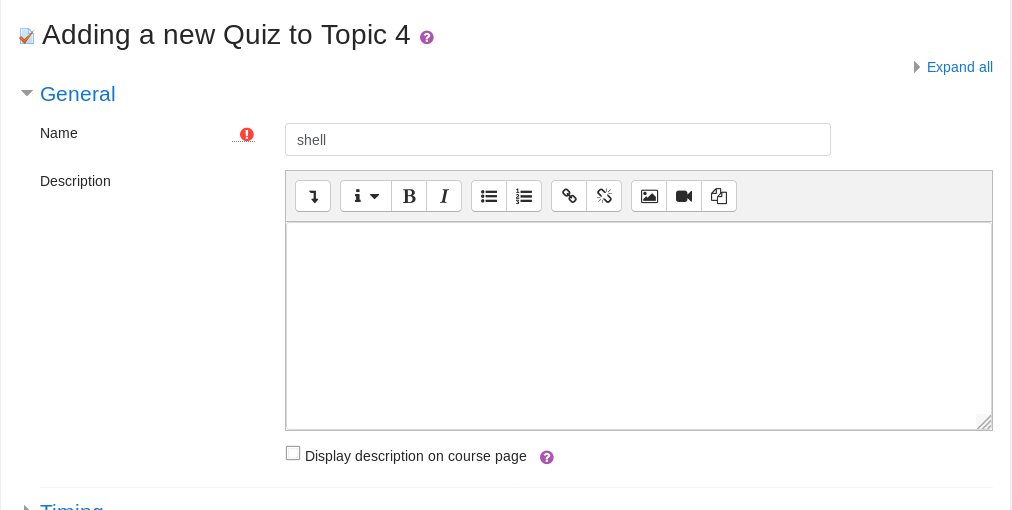Apply italic formatting in the description editor

[x=444, y=196]
